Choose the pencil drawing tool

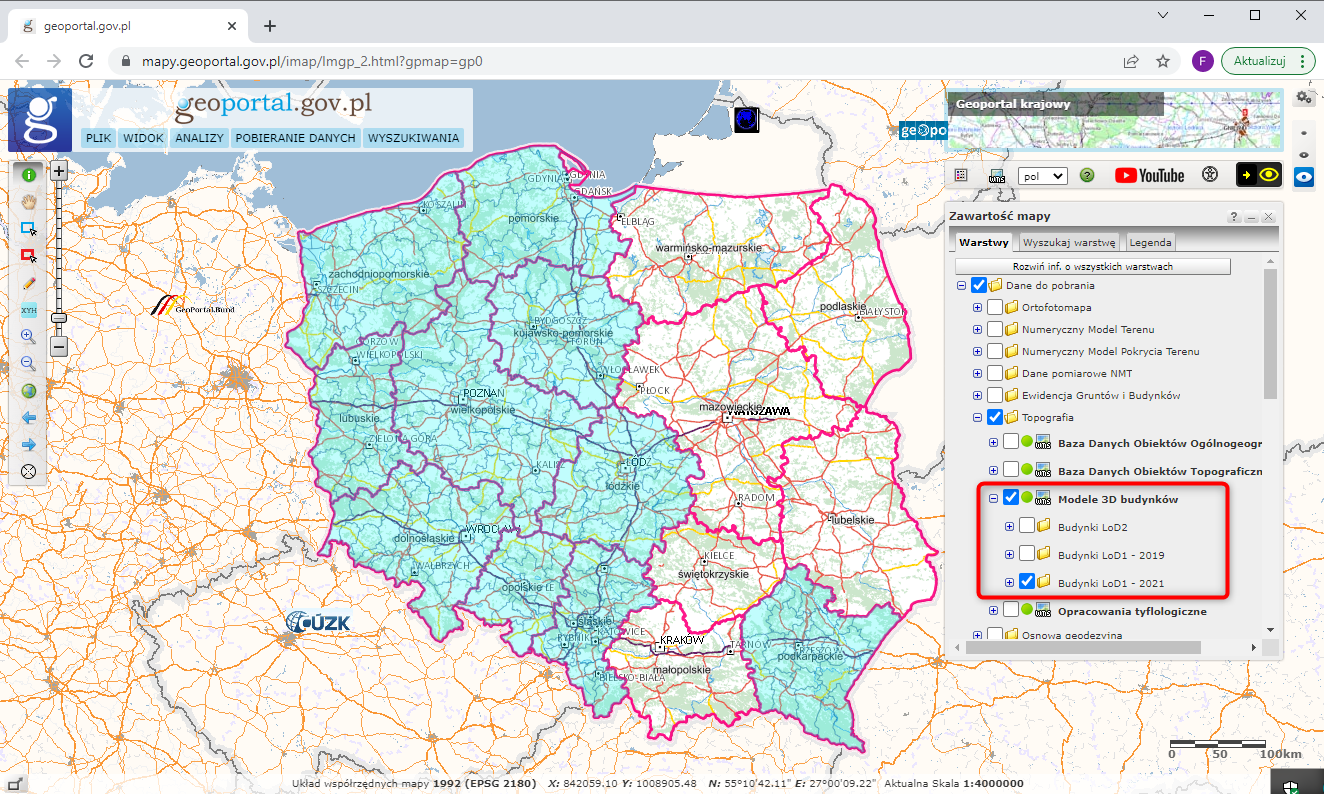pyautogui.click(x=28, y=283)
